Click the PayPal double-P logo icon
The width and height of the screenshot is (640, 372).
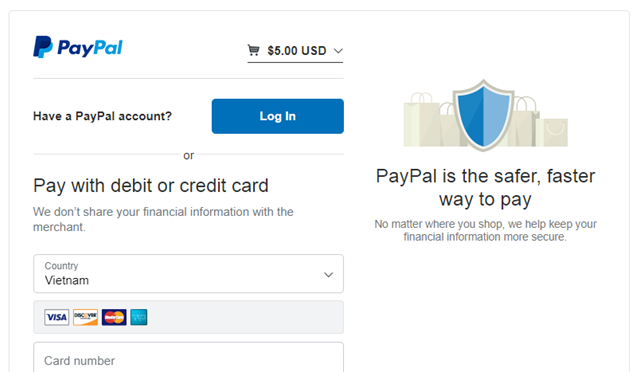tap(43, 47)
